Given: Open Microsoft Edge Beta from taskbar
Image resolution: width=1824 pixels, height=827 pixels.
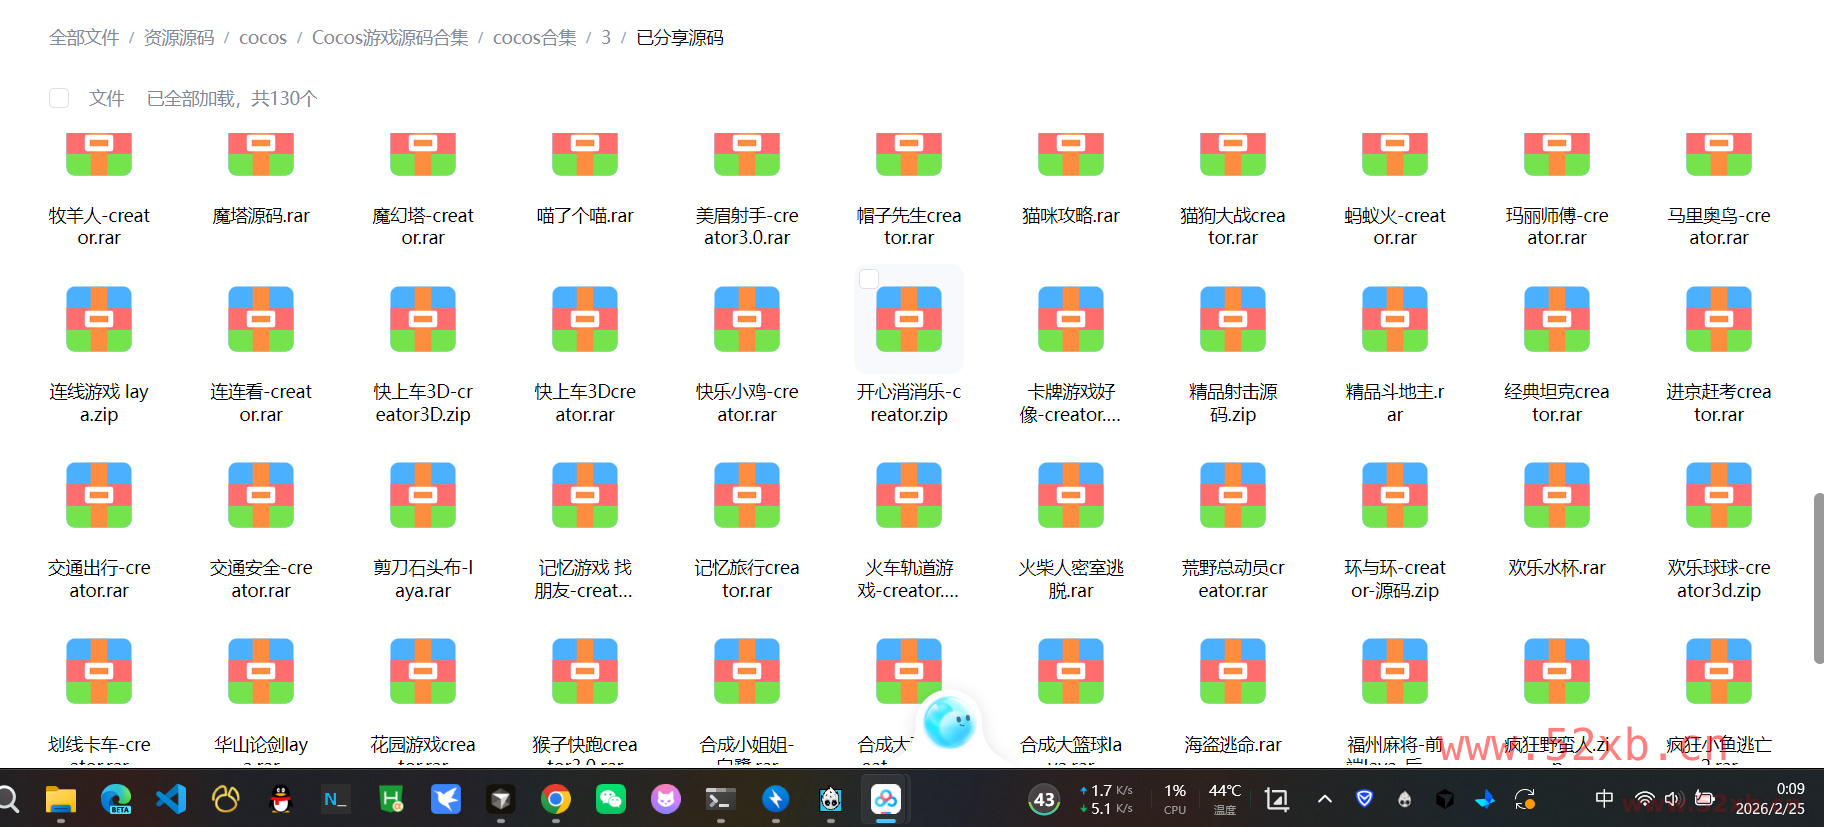Looking at the screenshot, I should 116,799.
